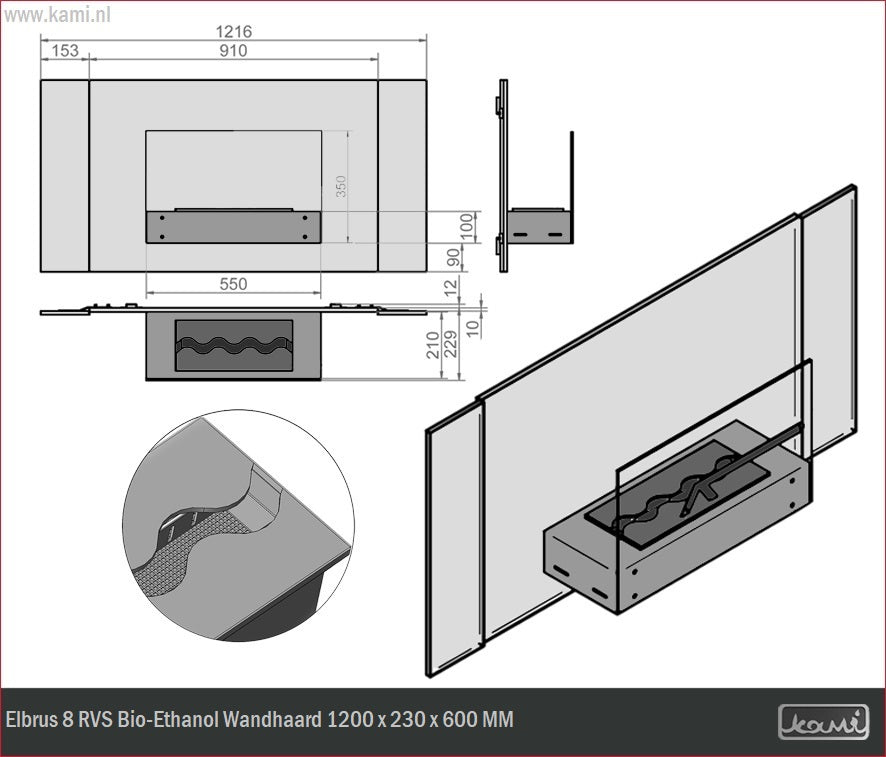This screenshot has height=757, width=886.
Task: Click the burner box in front view
Action: [x=233, y=227]
